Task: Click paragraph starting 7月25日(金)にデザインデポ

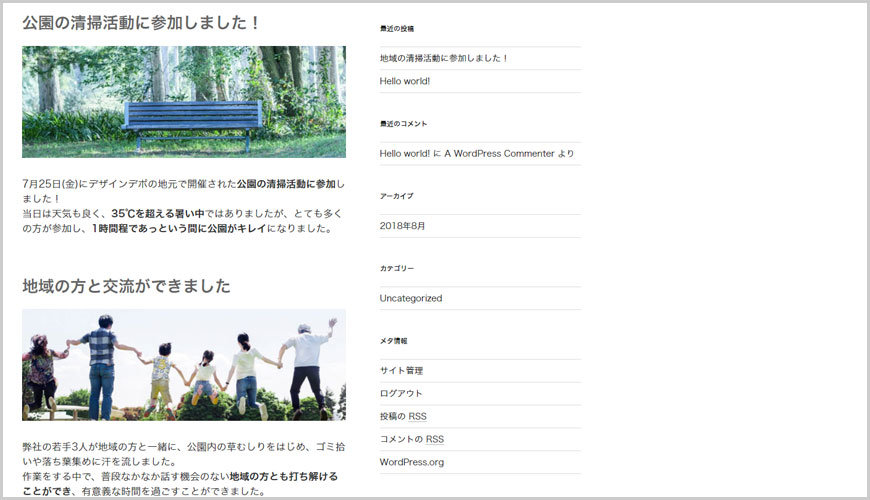Action: (184, 206)
